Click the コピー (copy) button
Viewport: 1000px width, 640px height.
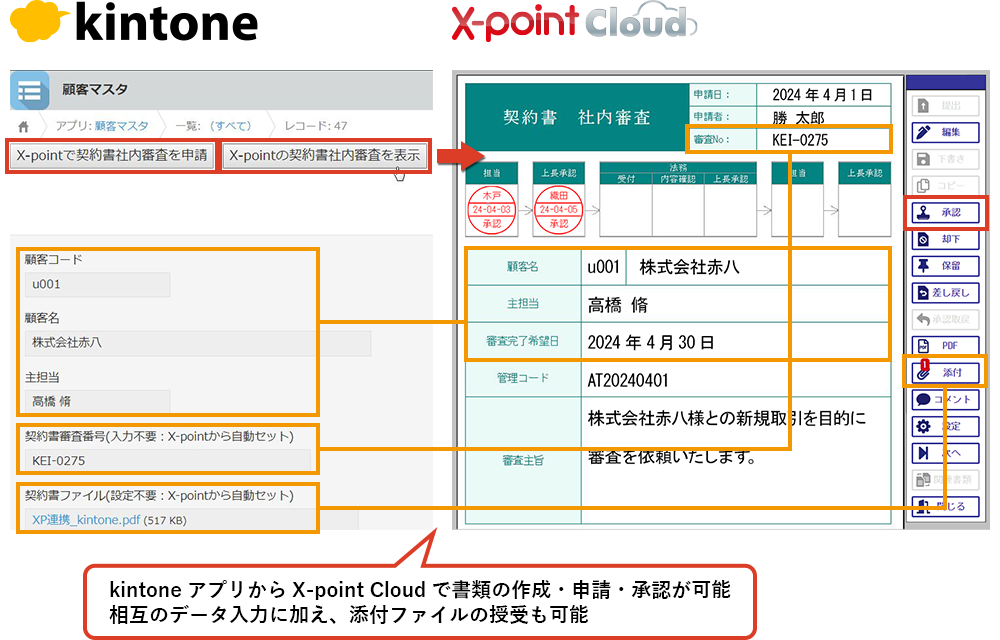[945, 185]
